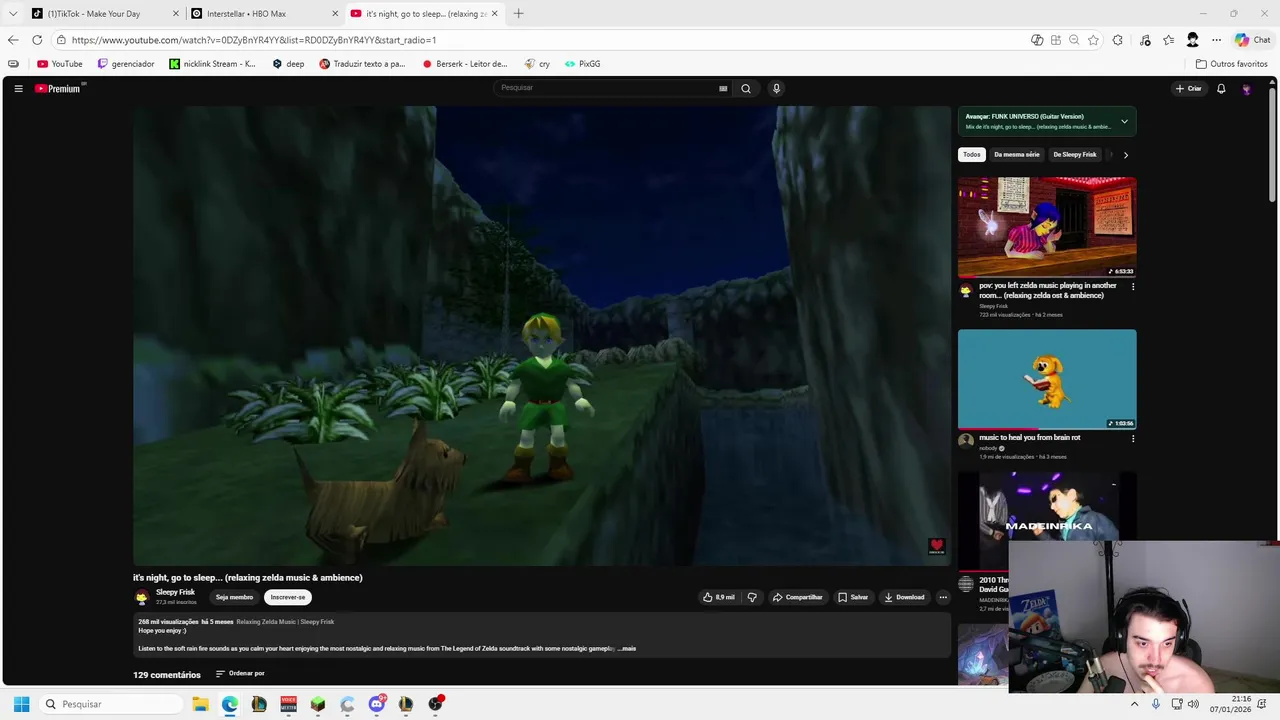This screenshot has height=720, width=1280.
Task: Open 'Ordenar por' comments sort dropdown
Action: pos(240,673)
